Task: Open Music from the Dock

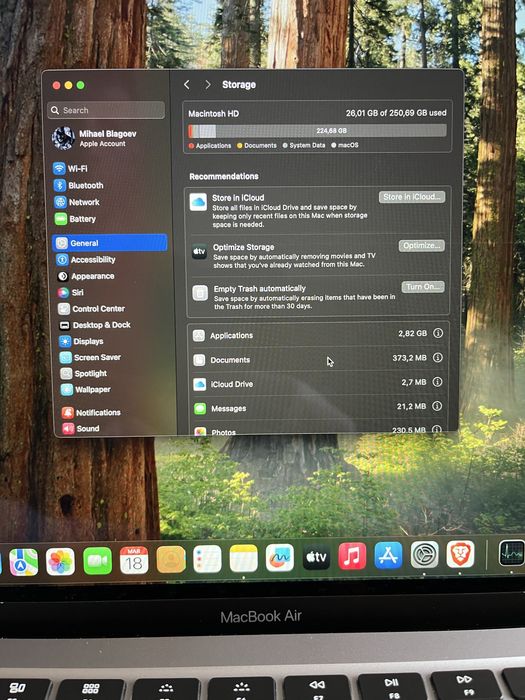Action: point(352,556)
